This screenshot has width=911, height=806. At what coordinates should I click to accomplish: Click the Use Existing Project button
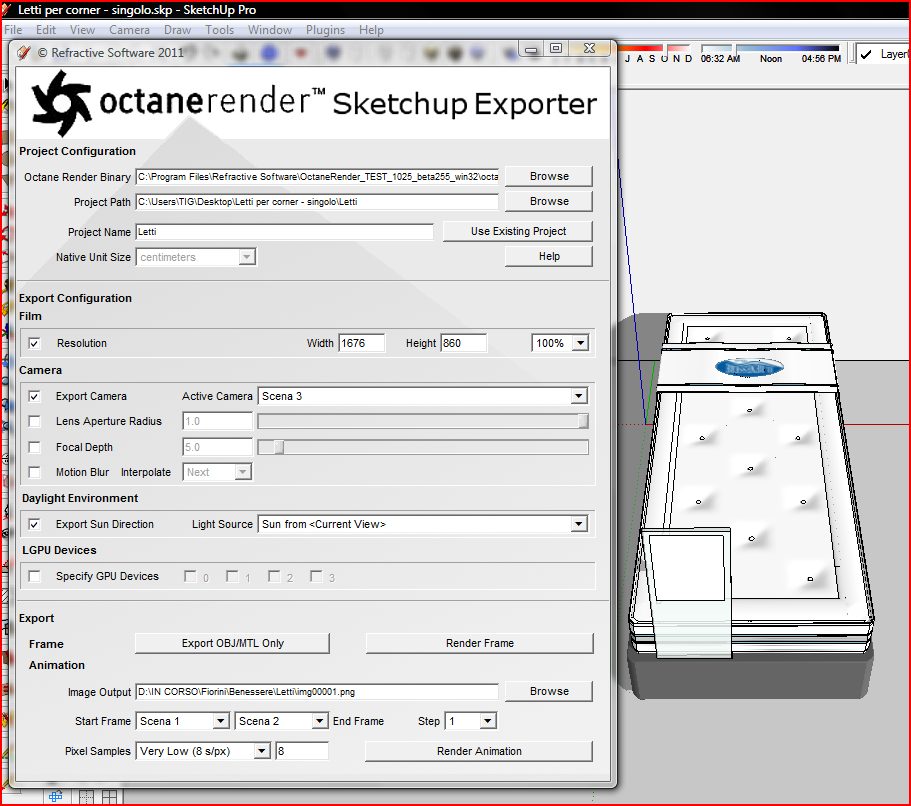tap(518, 231)
